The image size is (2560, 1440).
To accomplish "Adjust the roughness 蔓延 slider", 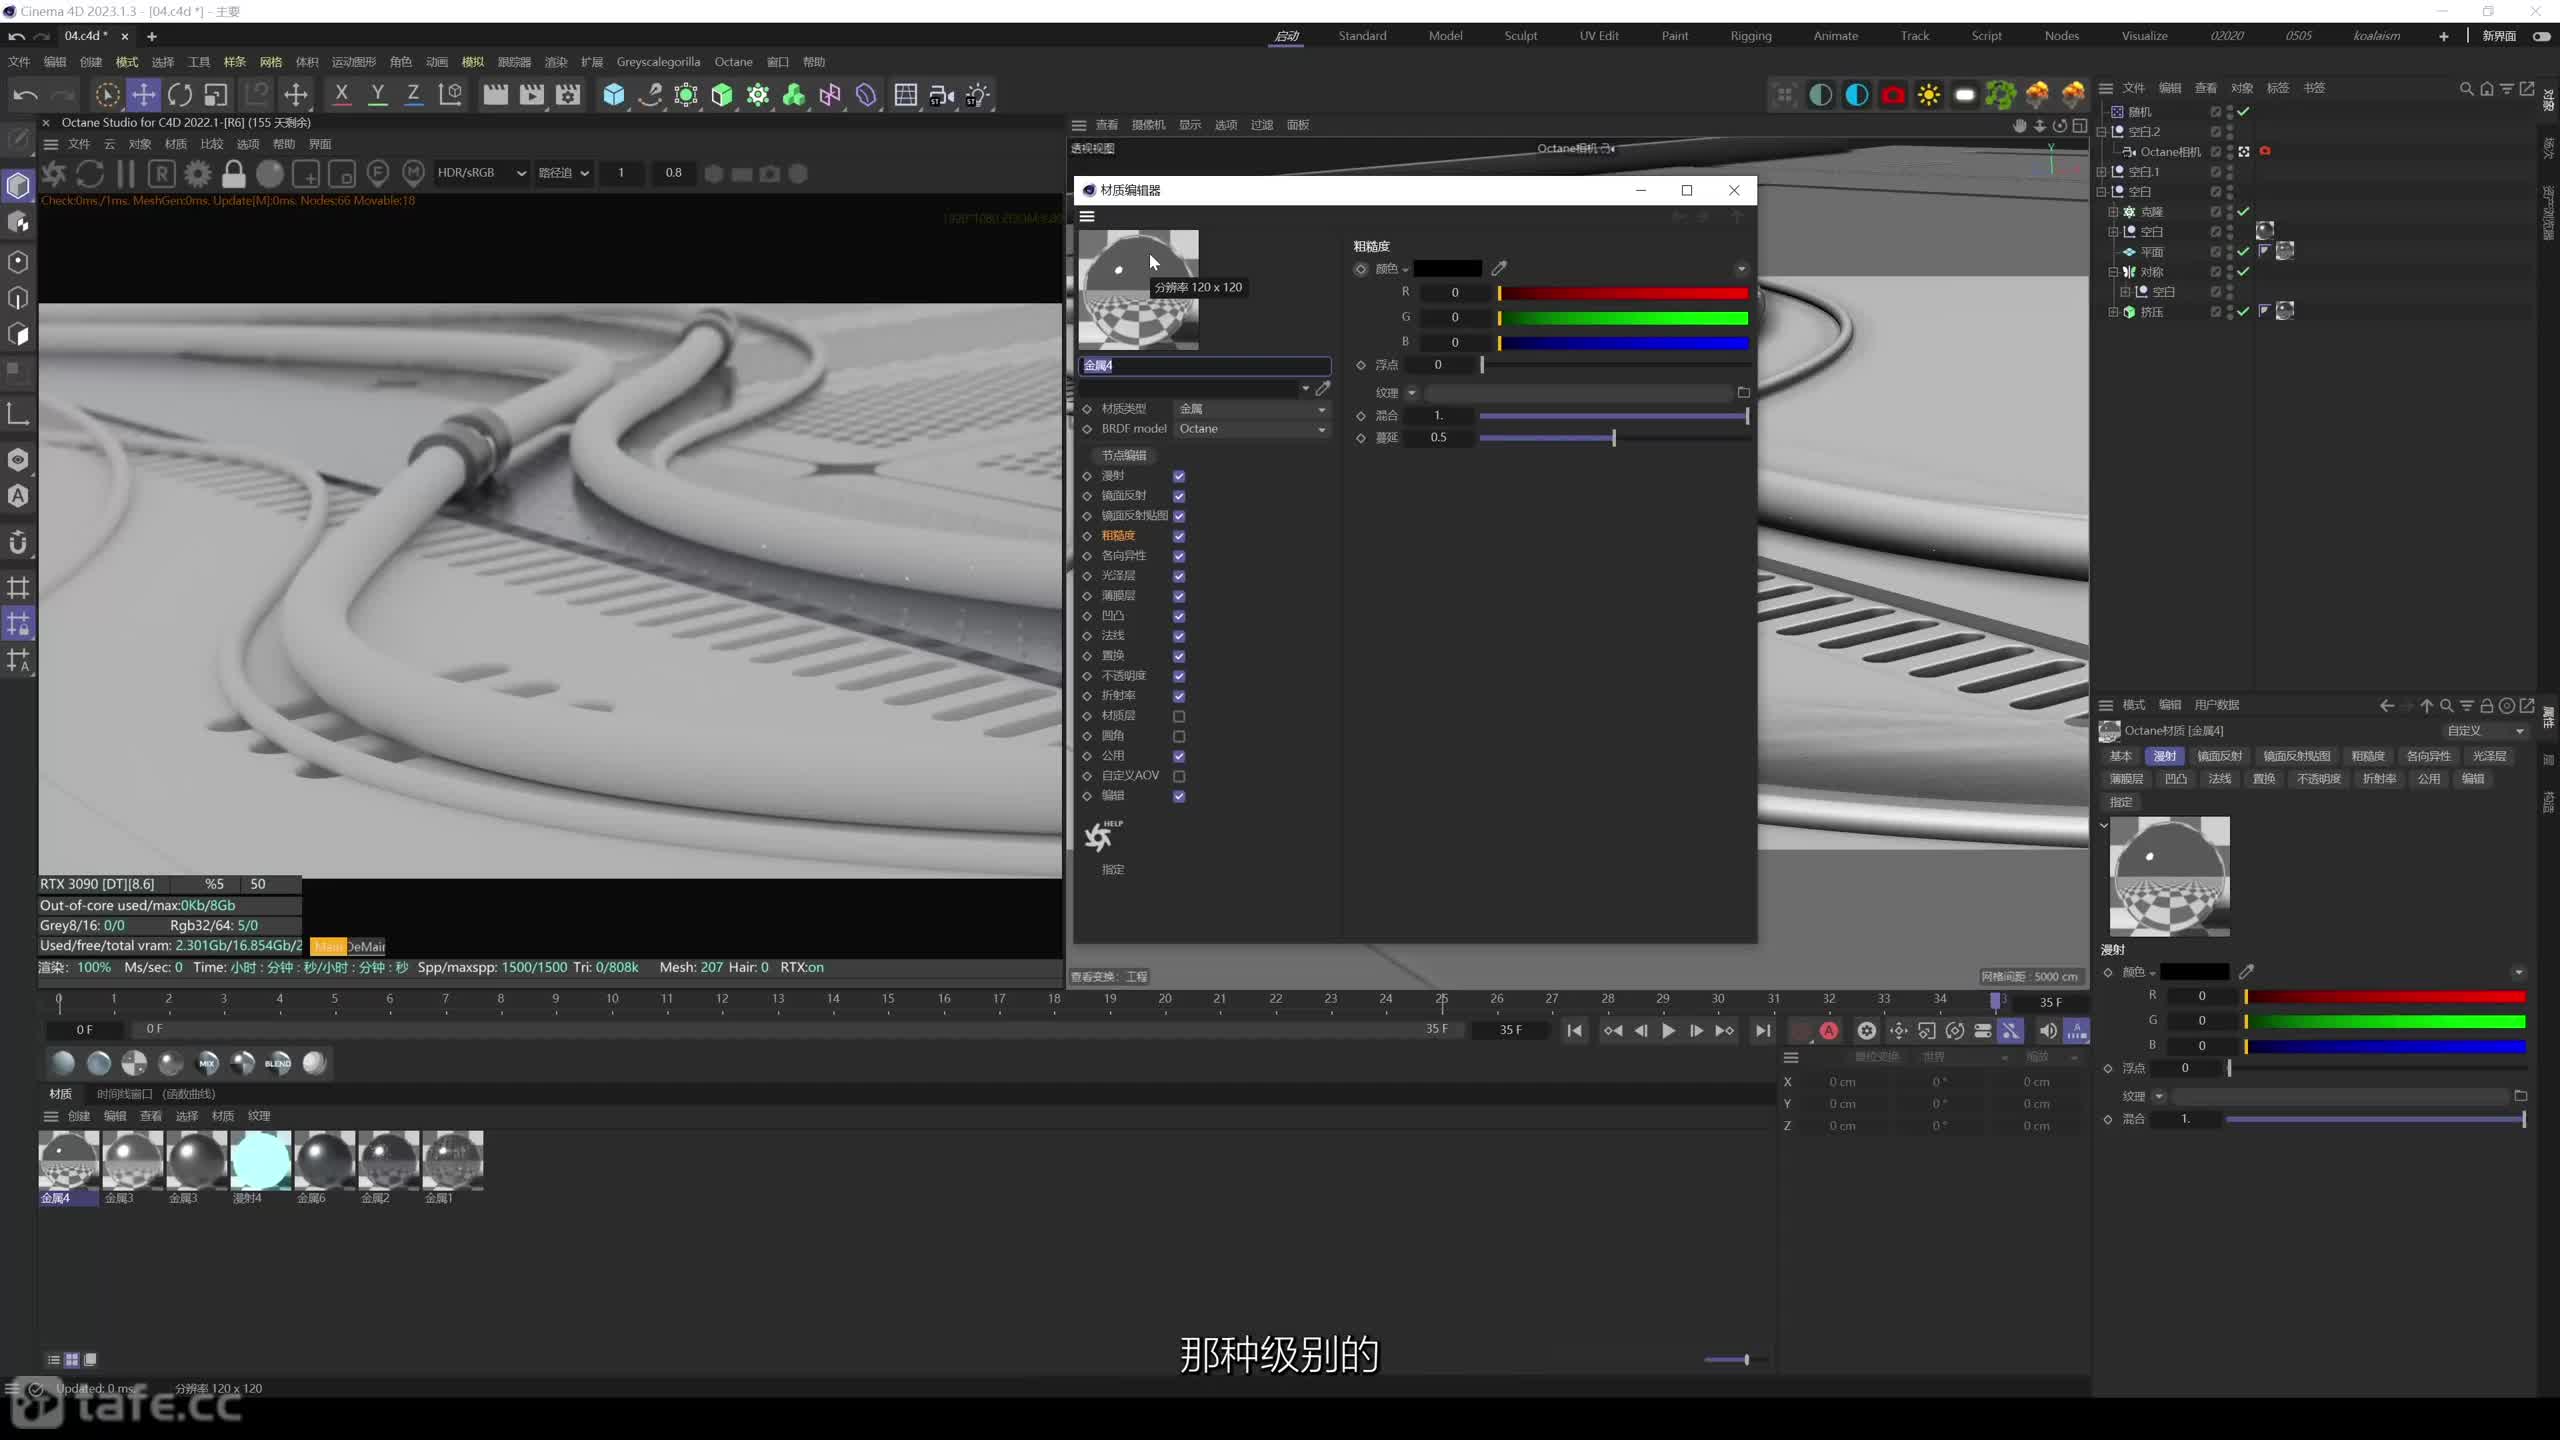I will 1614,437.
